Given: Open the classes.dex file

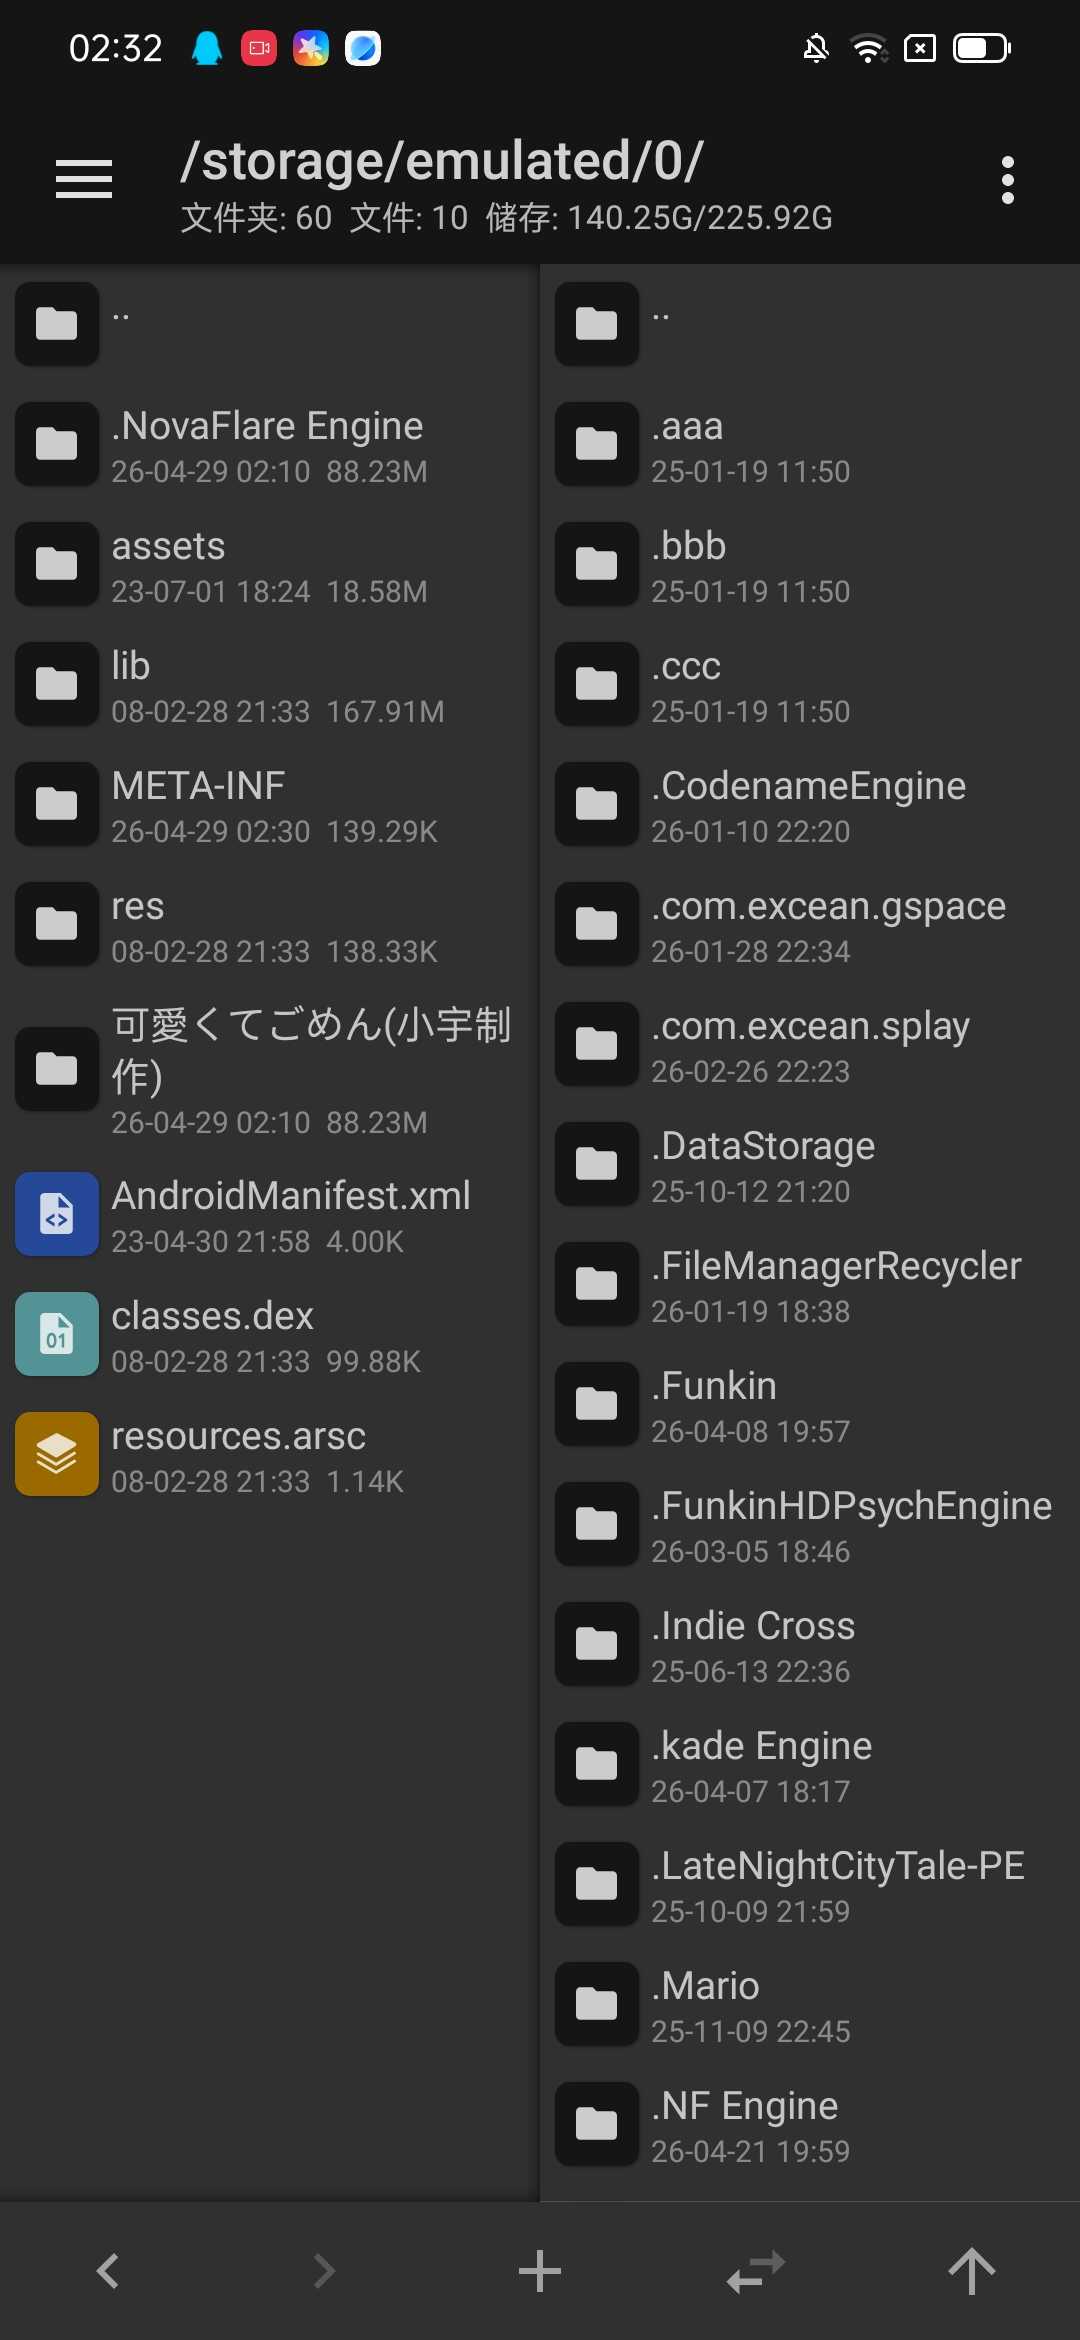Looking at the screenshot, I should (x=213, y=1334).
